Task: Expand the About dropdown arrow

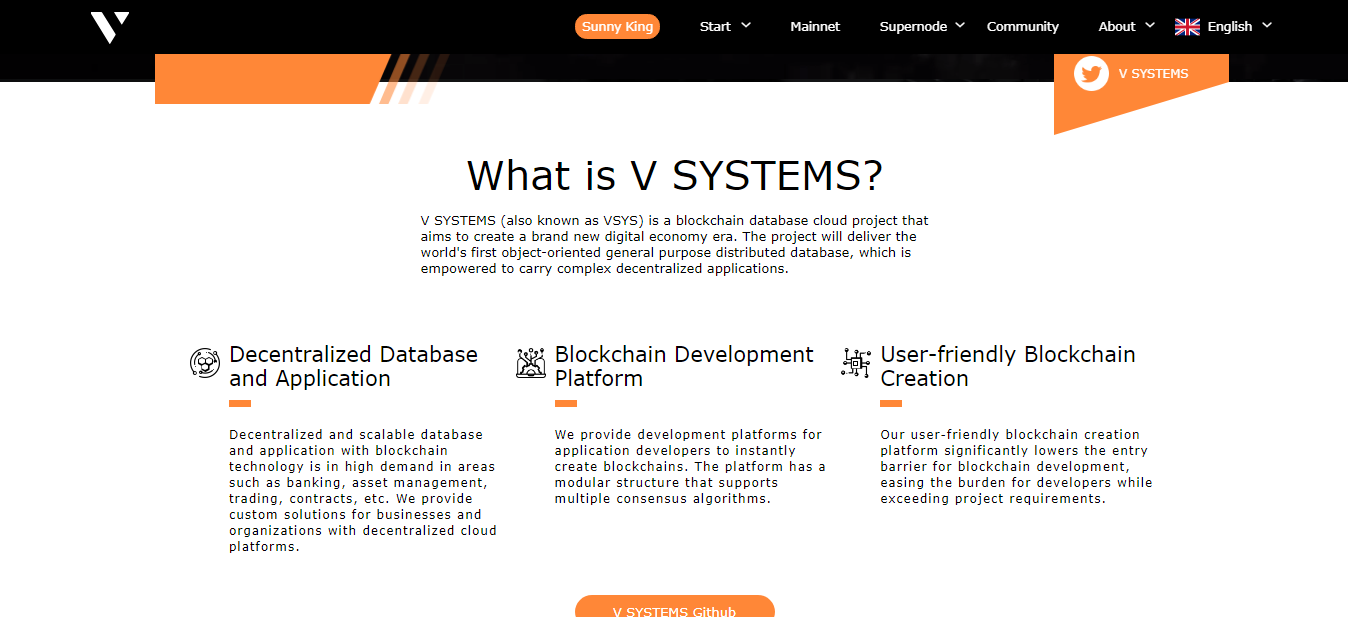Action: (1150, 25)
